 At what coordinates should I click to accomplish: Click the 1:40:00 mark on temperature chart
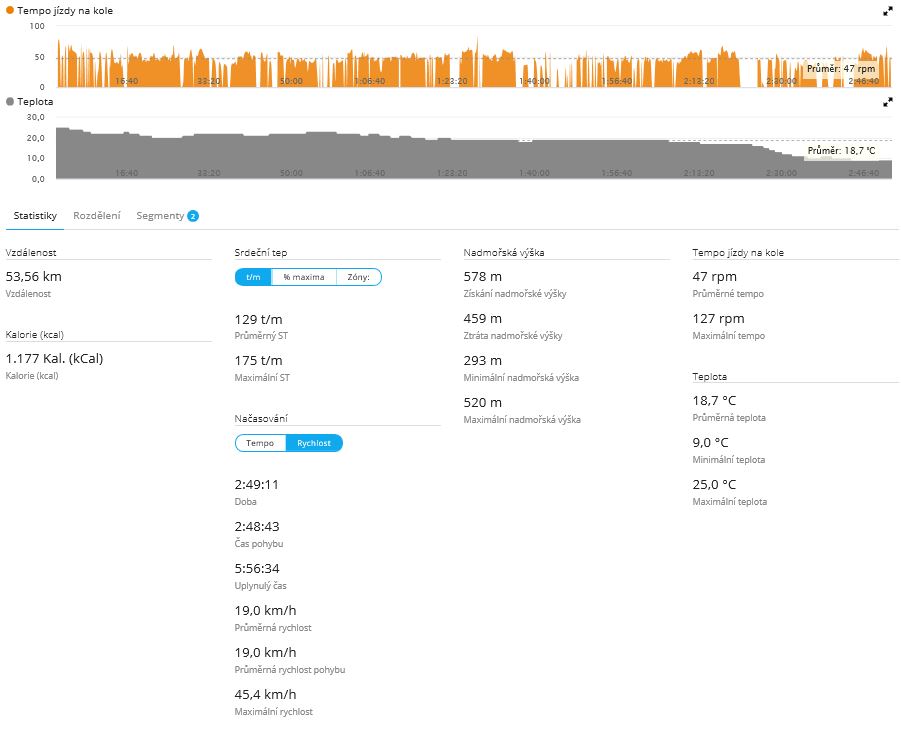[x=534, y=173]
